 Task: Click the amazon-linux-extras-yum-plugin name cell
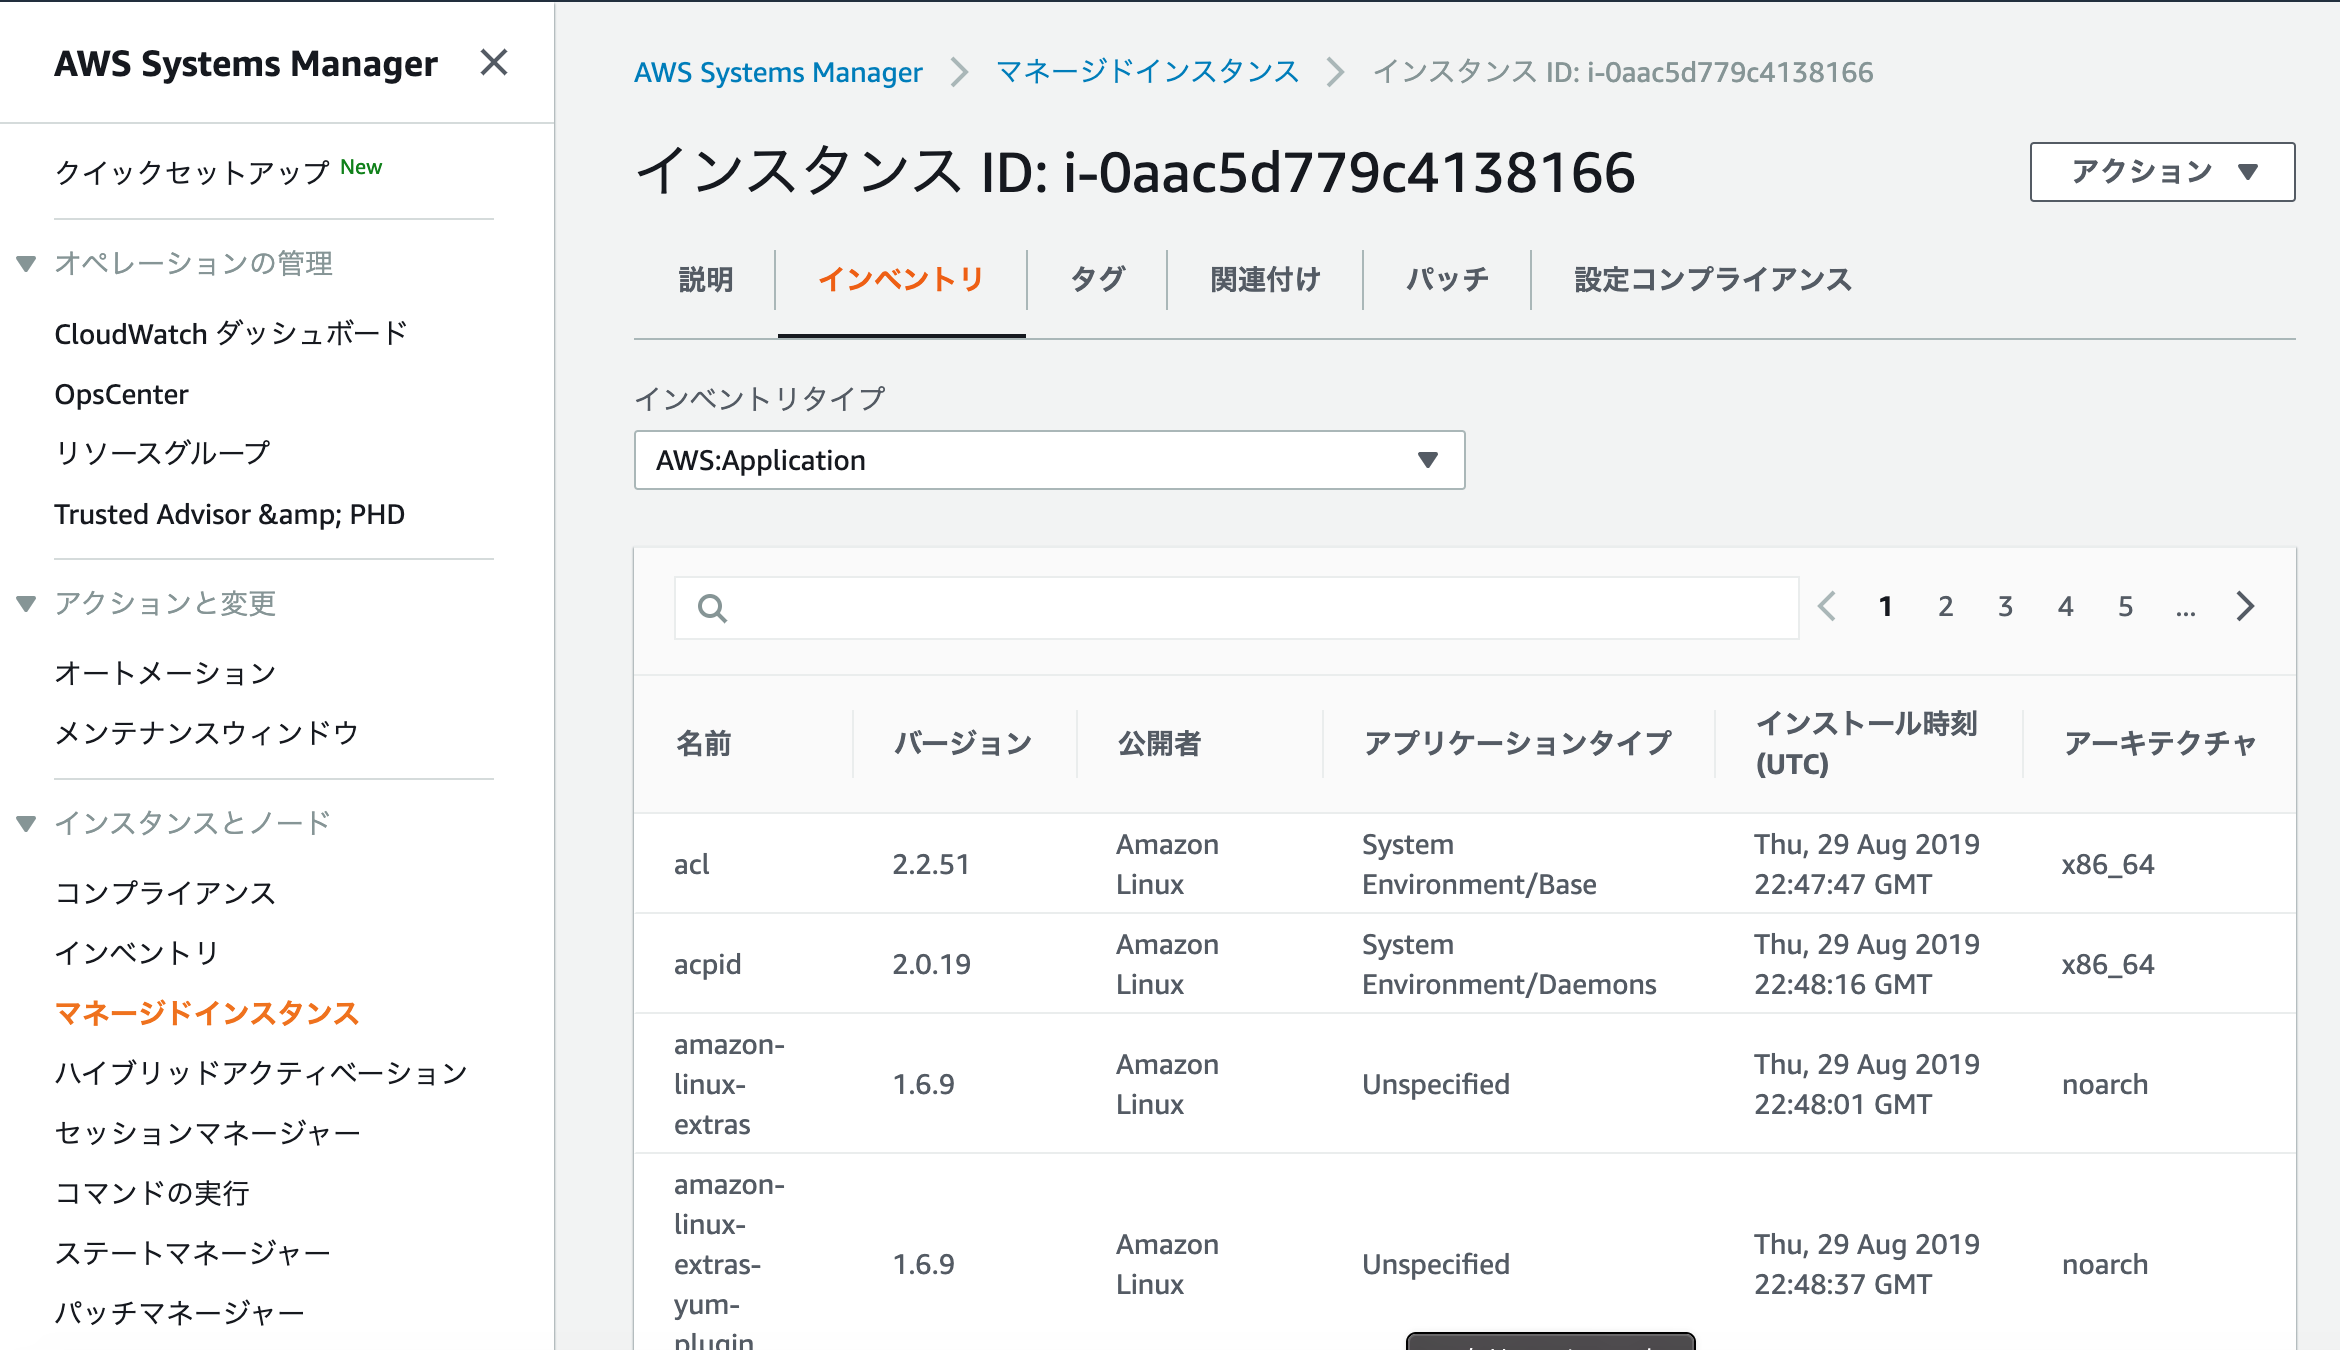(x=729, y=1264)
